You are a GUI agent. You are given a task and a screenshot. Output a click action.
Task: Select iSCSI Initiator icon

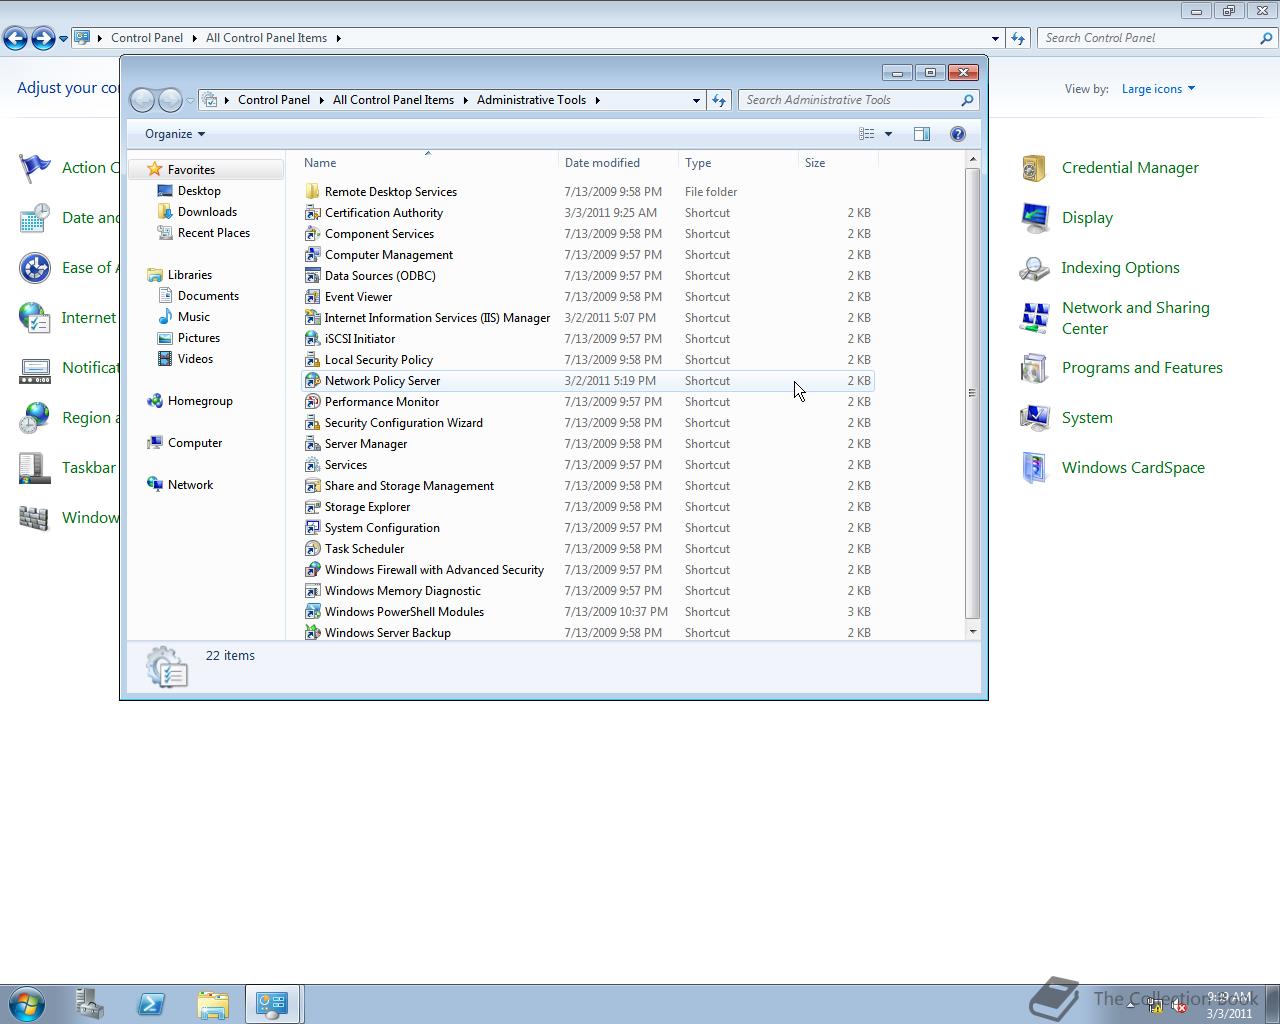click(312, 339)
